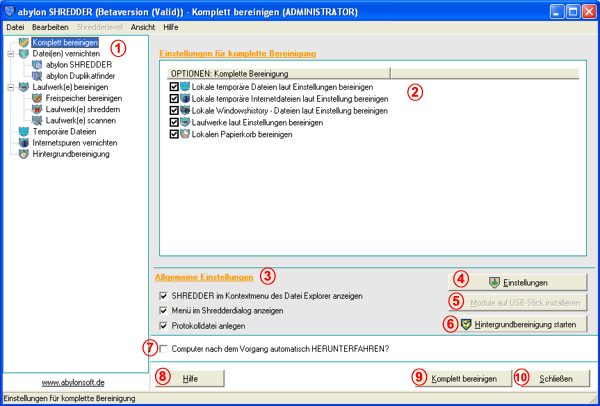Visit the www.abylonsoft.de link
Image resolution: width=600 pixels, height=406 pixels.
pyautogui.click(x=73, y=383)
